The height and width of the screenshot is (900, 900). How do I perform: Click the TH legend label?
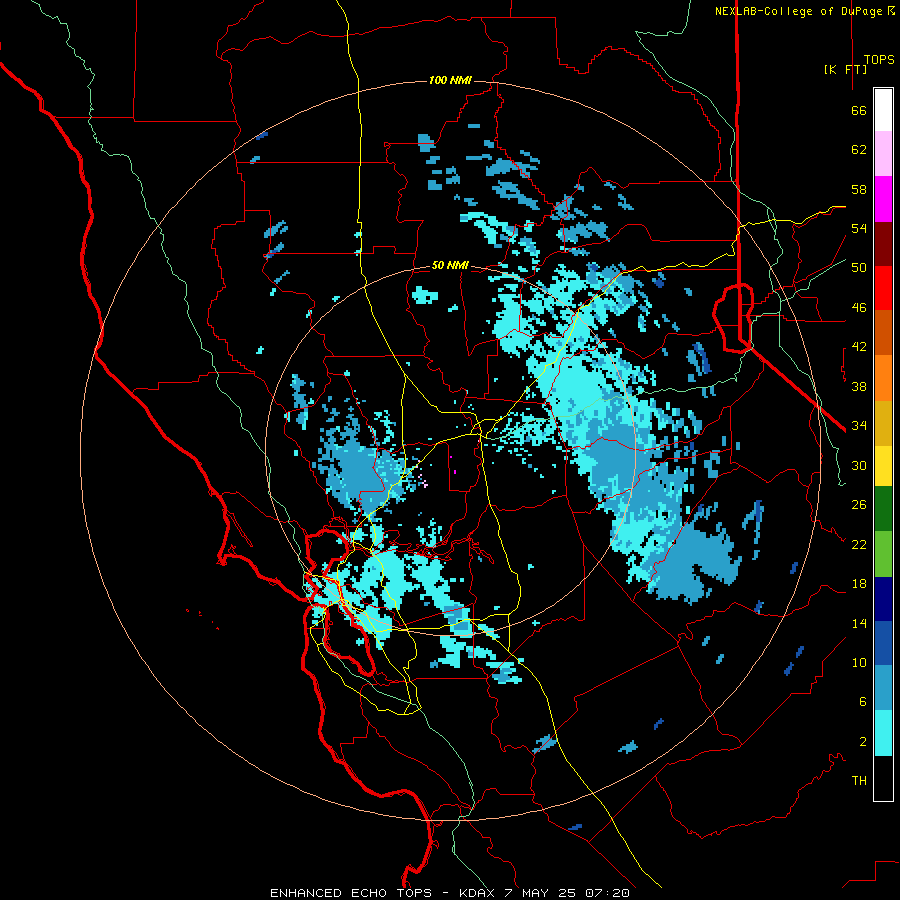click(859, 781)
